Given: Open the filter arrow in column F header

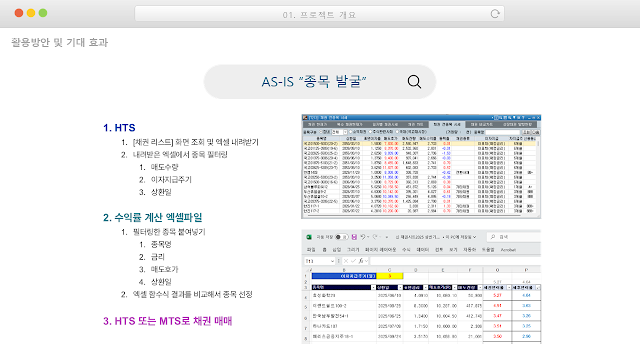Looking at the screenshot, I should pyautogui.click(x=480, y=287).
